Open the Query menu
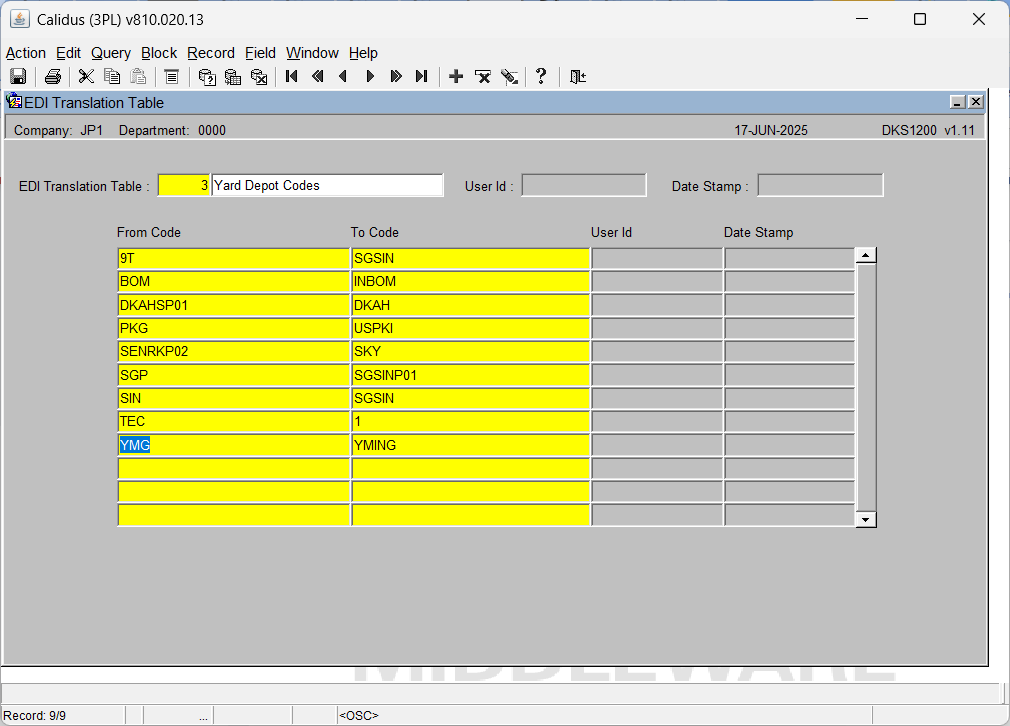The width and height of the screenshot is (1010, 726). click(111, 53)
